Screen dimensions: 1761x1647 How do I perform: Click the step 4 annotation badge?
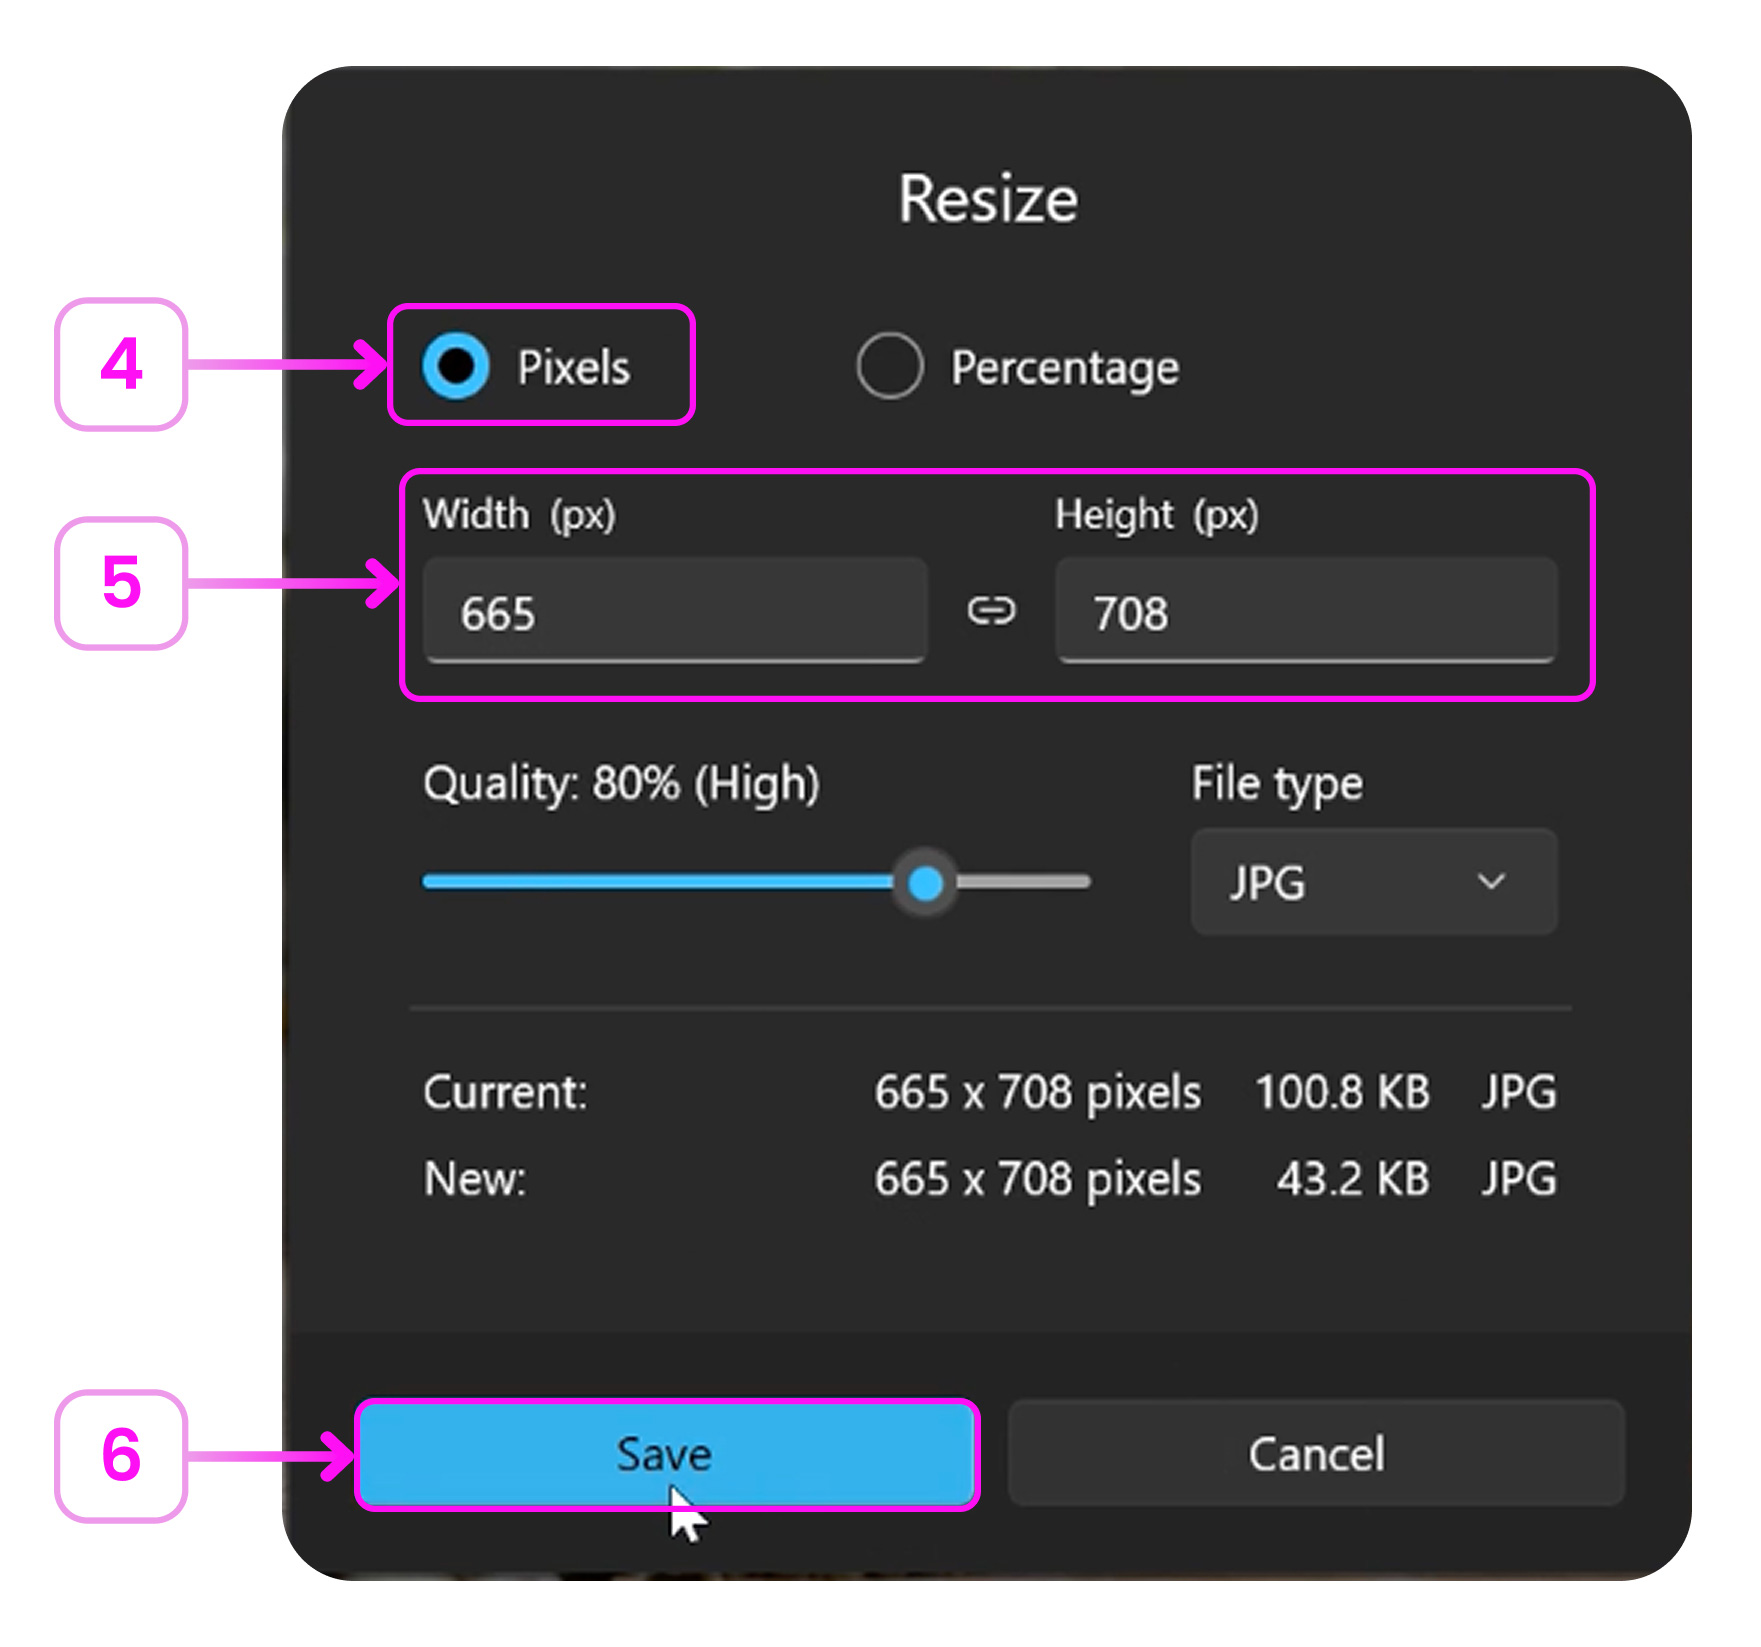coord(121,365)
